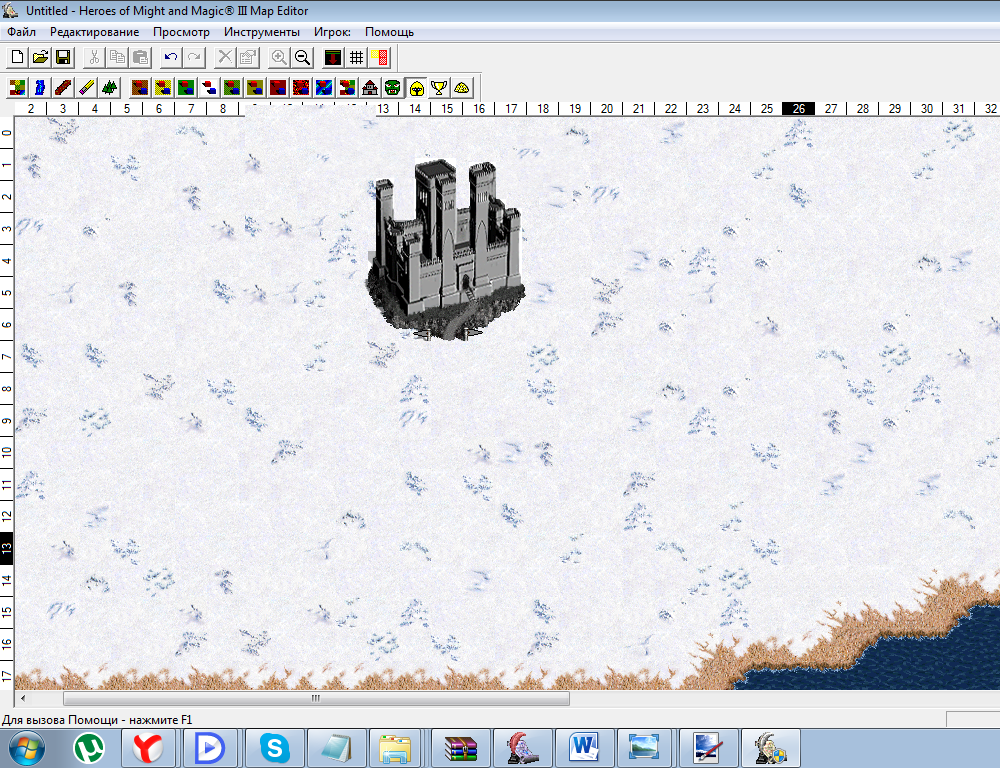The height and width of the screenshot is (768, 1000).
Task: Open the Просмотр menu
Action: [x=181, y=32]
